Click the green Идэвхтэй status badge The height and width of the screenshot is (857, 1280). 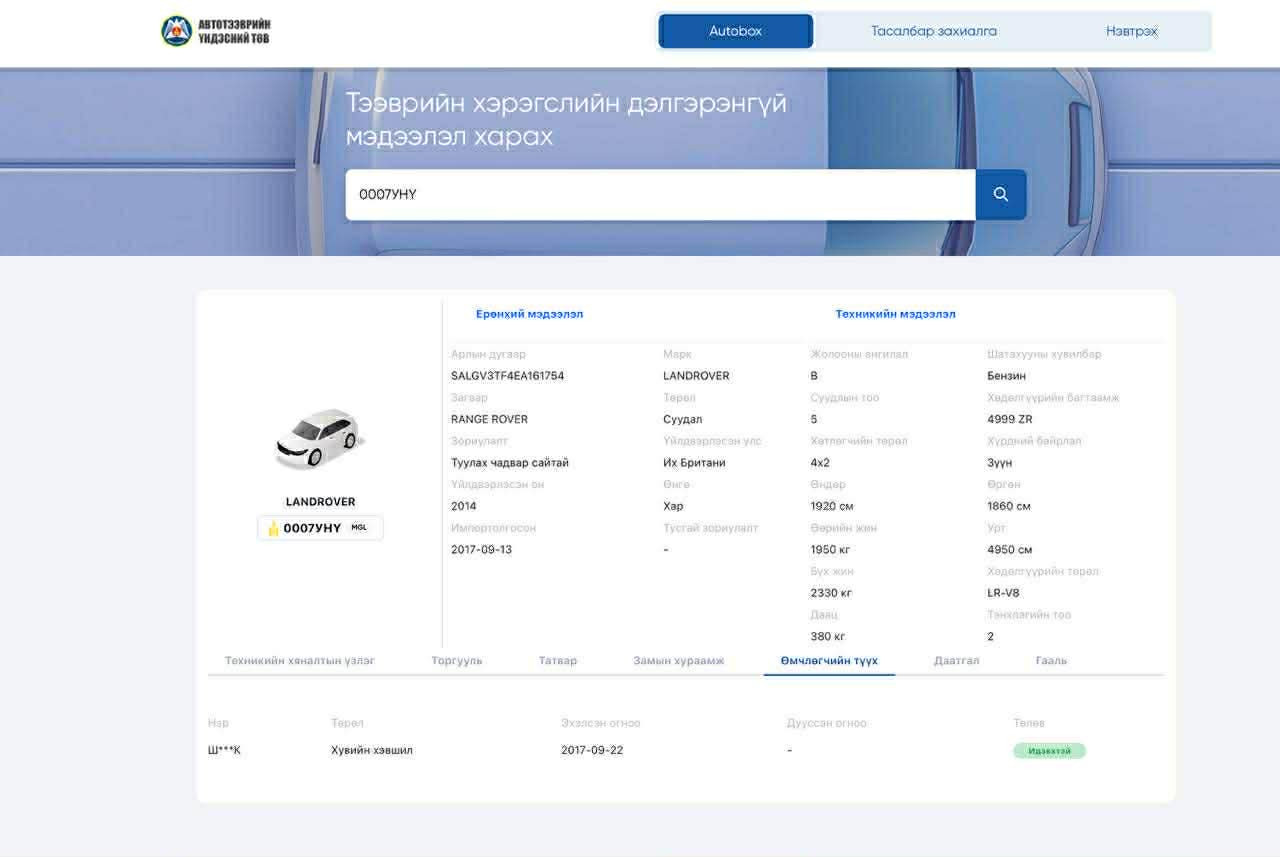[x=1049, y=751]
